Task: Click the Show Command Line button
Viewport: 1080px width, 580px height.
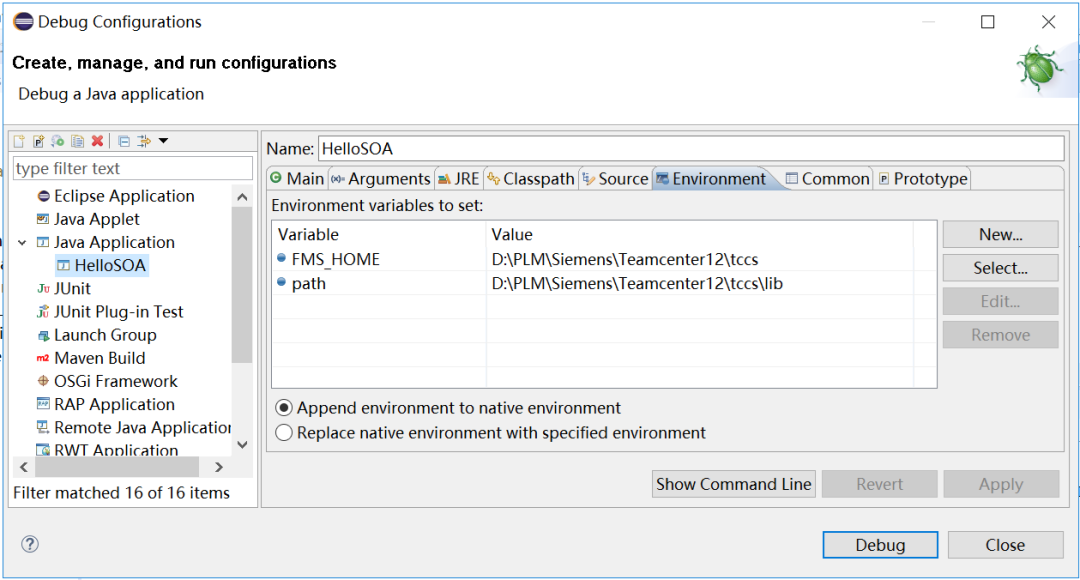Action: pos(733,484)
